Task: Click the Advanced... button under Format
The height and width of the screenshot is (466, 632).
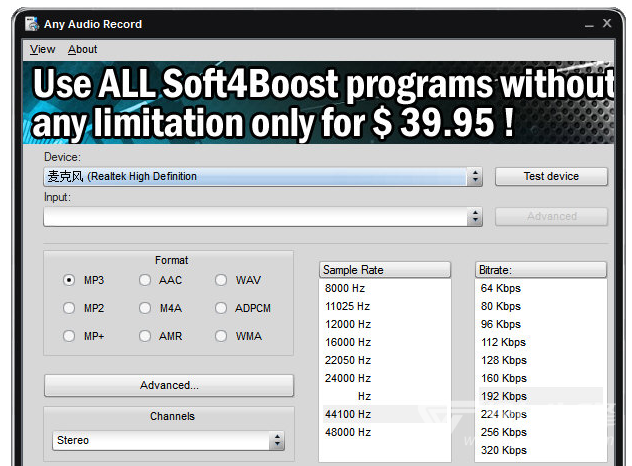Action: 169,385
